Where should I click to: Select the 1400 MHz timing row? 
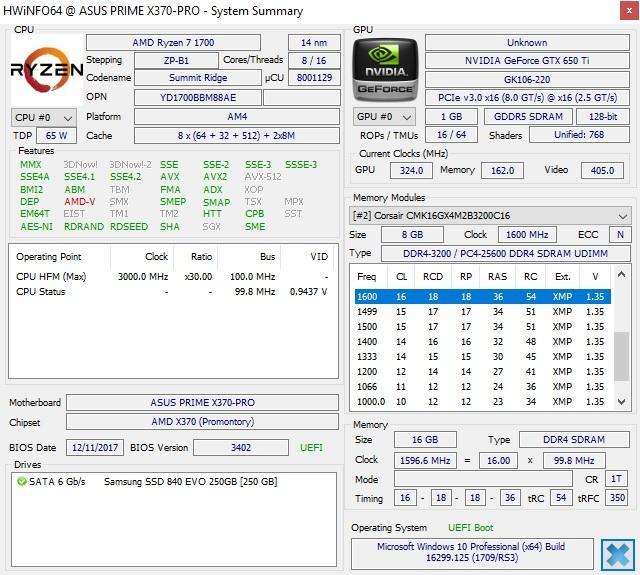coord(482,342)
